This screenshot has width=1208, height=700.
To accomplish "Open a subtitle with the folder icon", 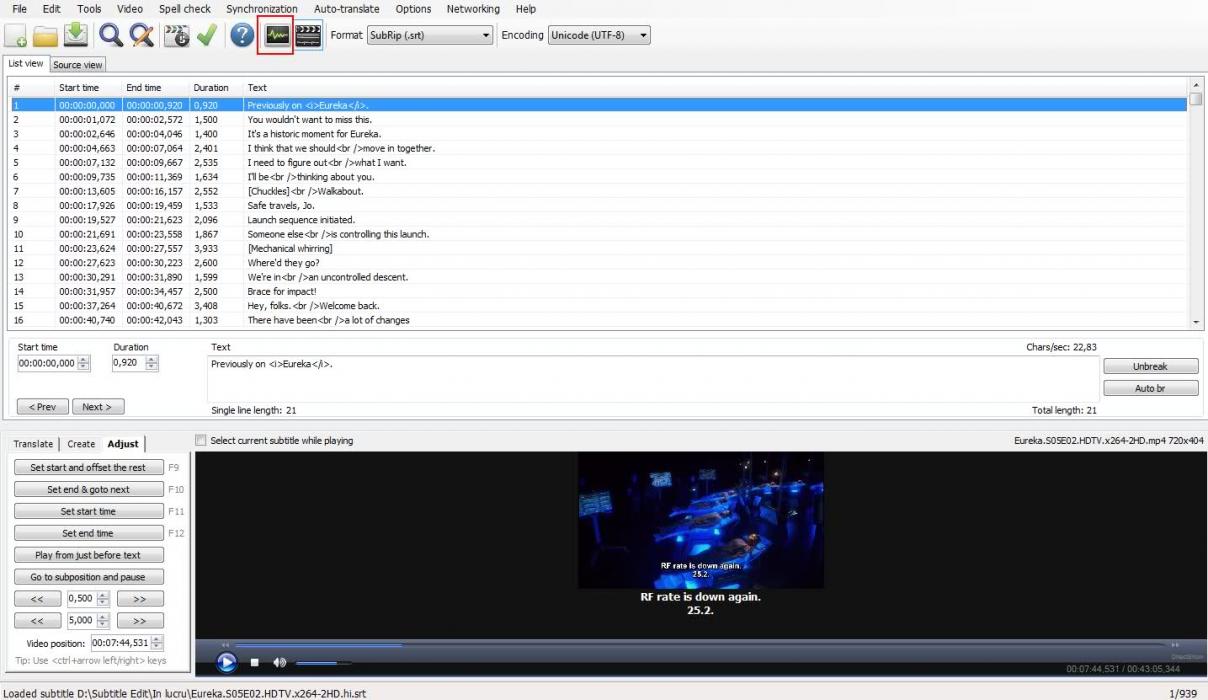I will [x=45, y=36].
